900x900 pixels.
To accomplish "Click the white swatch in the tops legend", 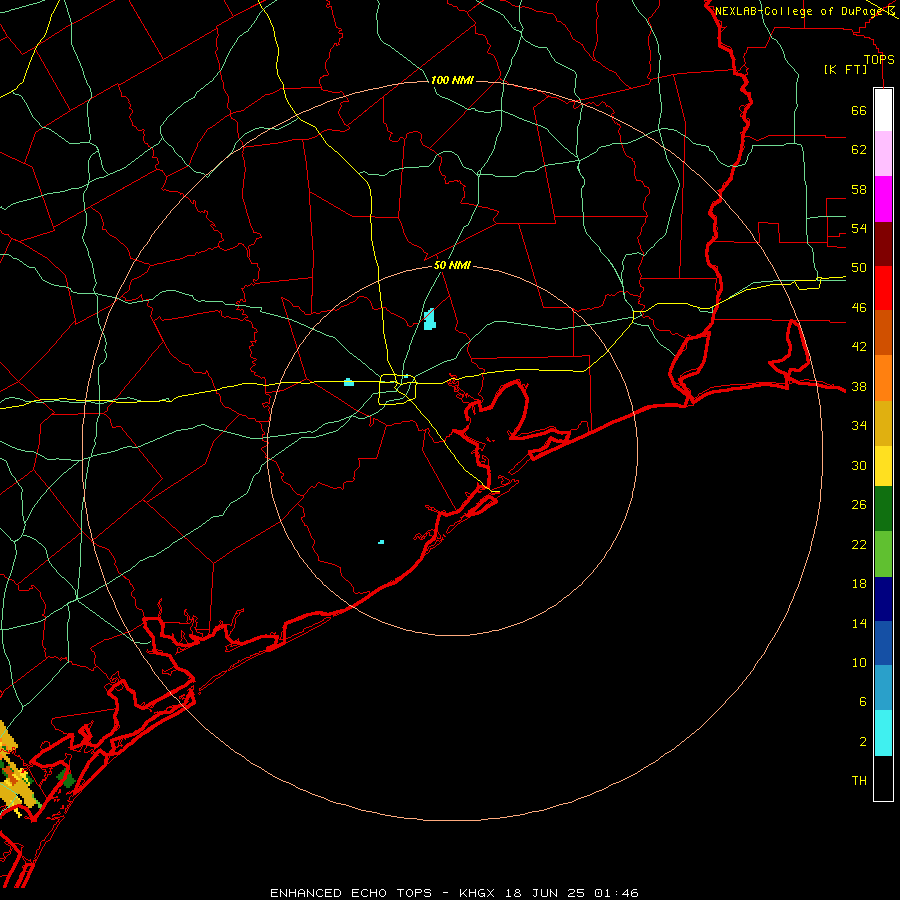I will [883, 110].
